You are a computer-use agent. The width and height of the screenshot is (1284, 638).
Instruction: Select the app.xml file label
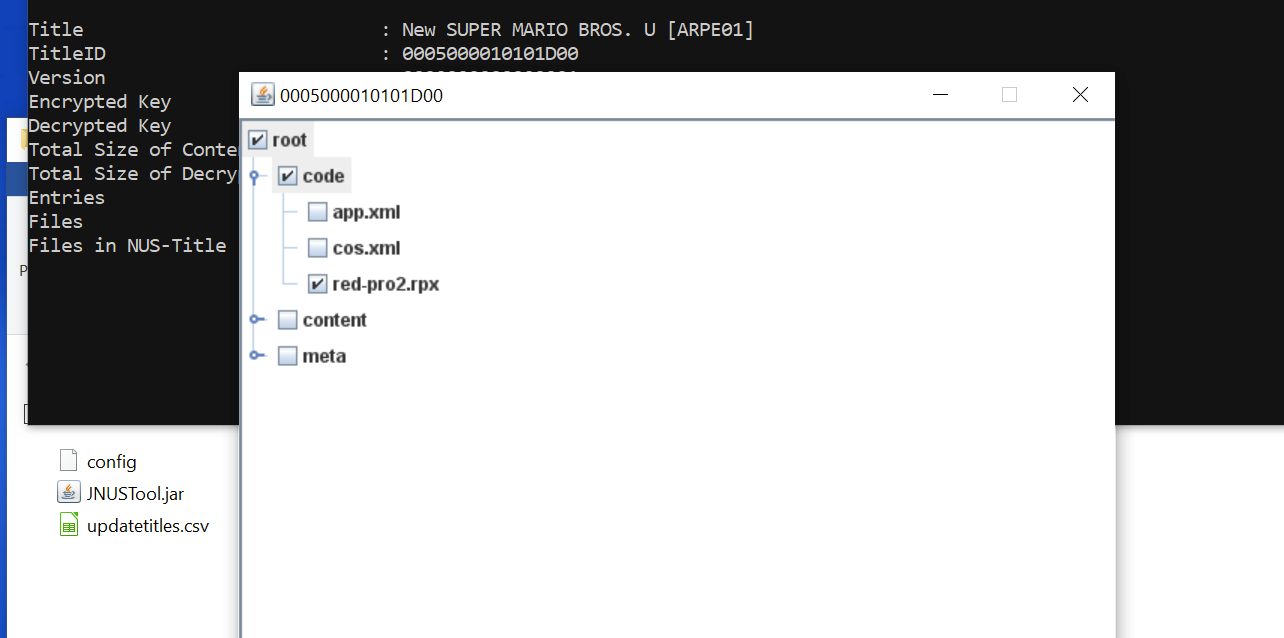(366, 212)
